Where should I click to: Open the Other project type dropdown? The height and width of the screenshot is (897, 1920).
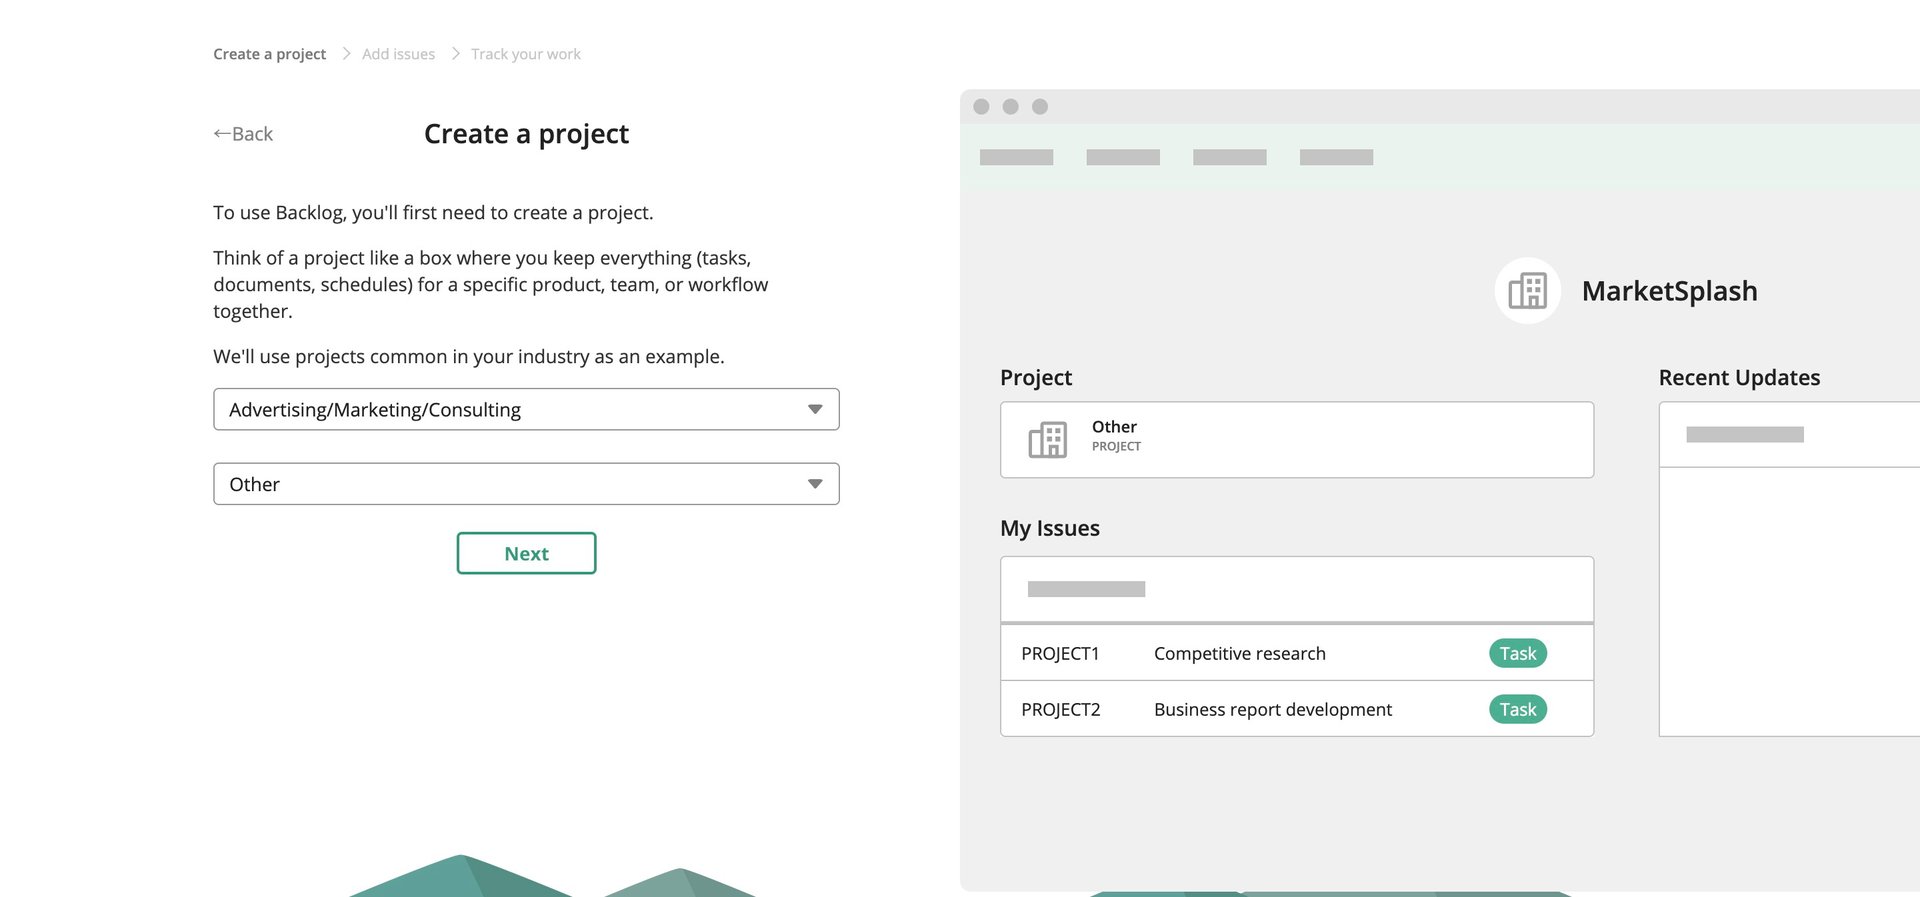pyautogui.click(x=525, y=484)
